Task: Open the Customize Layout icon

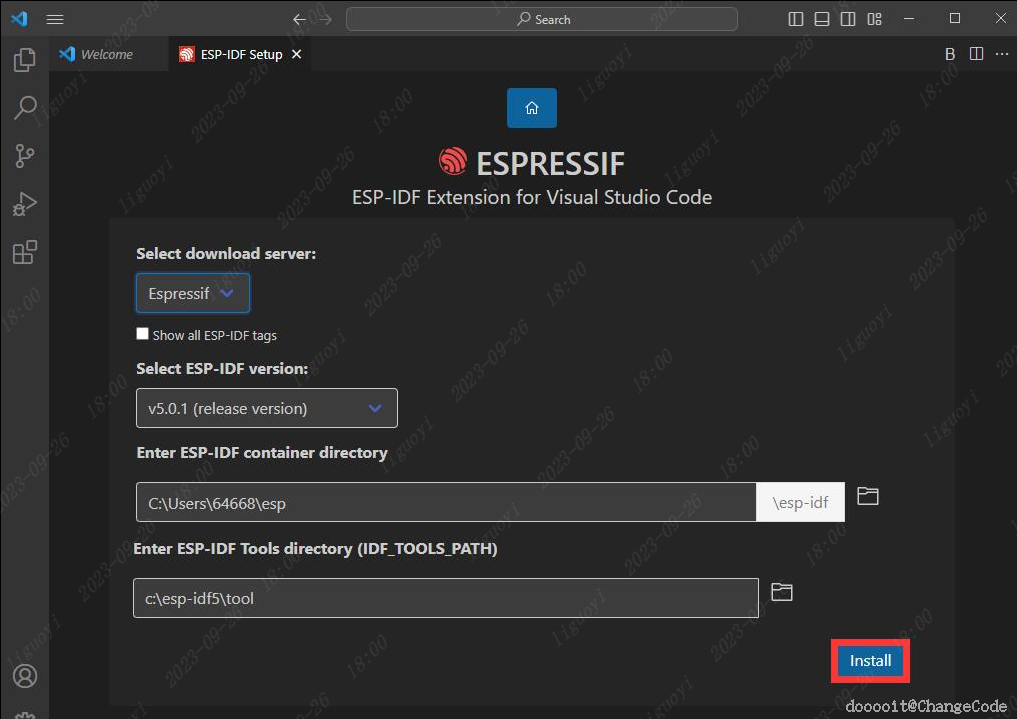Action: coord(874,19)
